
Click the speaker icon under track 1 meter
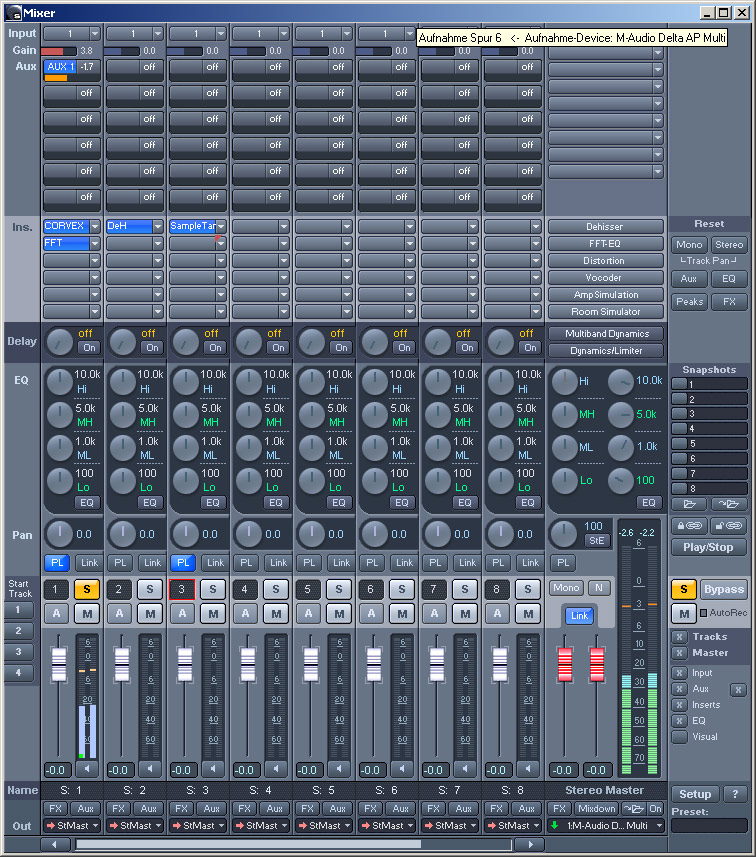coord(88,769)
